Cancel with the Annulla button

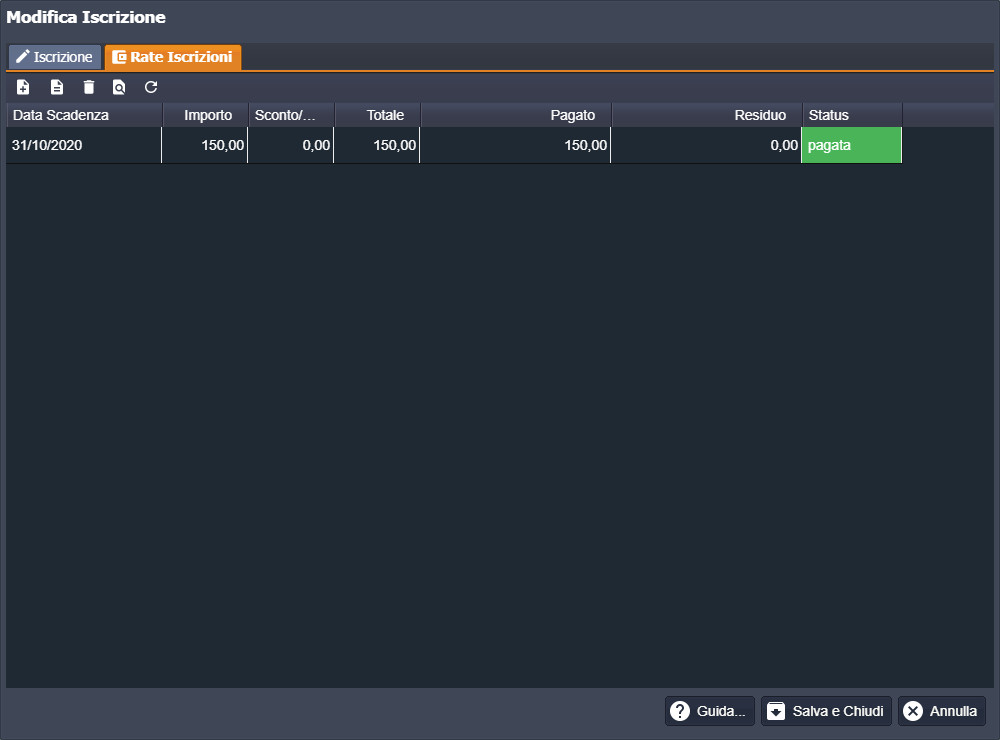(941, 711)
